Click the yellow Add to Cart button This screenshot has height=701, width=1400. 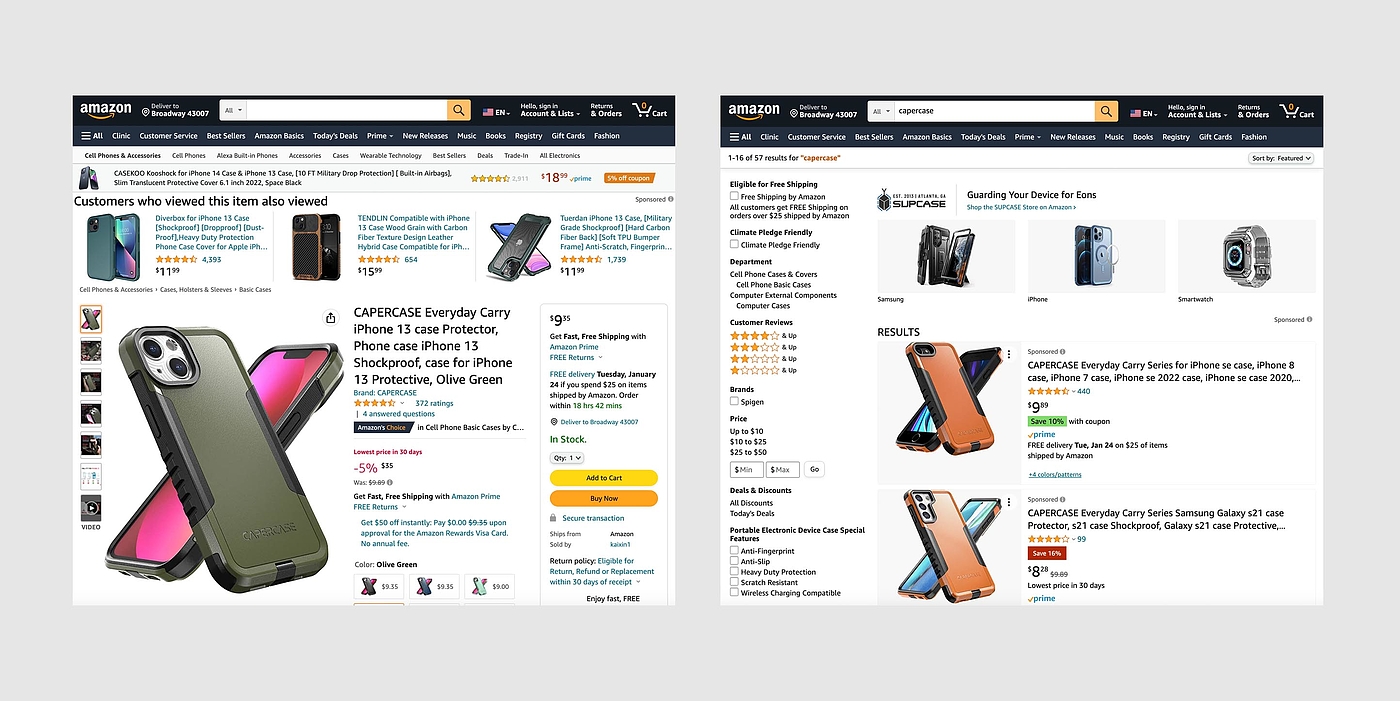tap(604, 478)
